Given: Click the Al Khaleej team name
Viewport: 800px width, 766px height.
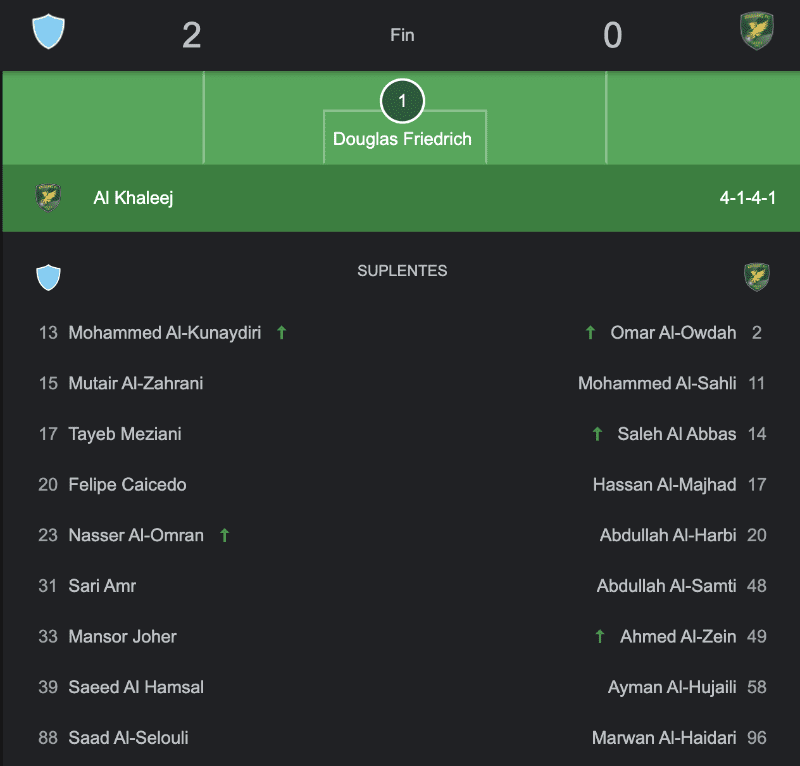Looking at the screenshot, I should click(x=133, y=198).
